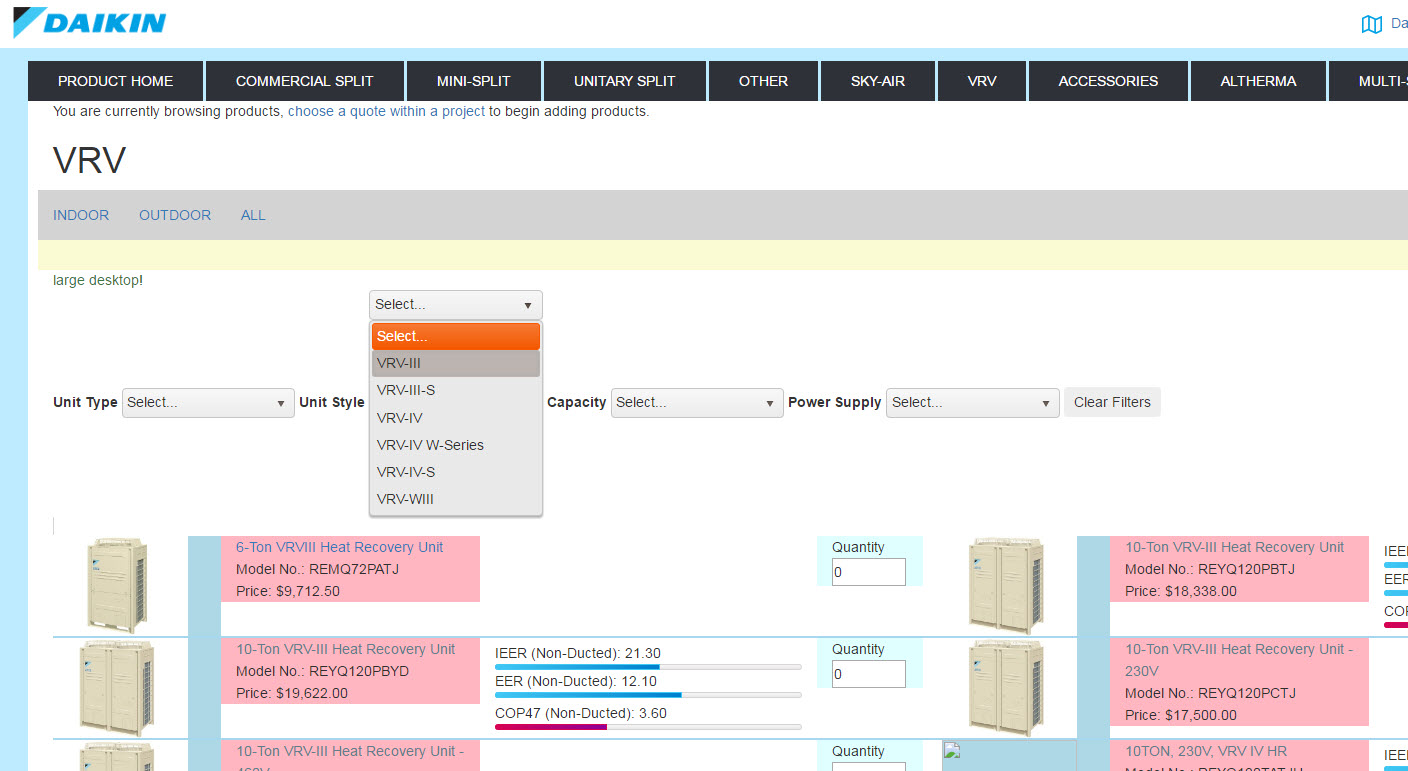Open the 6-Ton VRVIII Heat Recovery Unit link
Viewport: 1408px width, 771px height.
coord(339,547)
